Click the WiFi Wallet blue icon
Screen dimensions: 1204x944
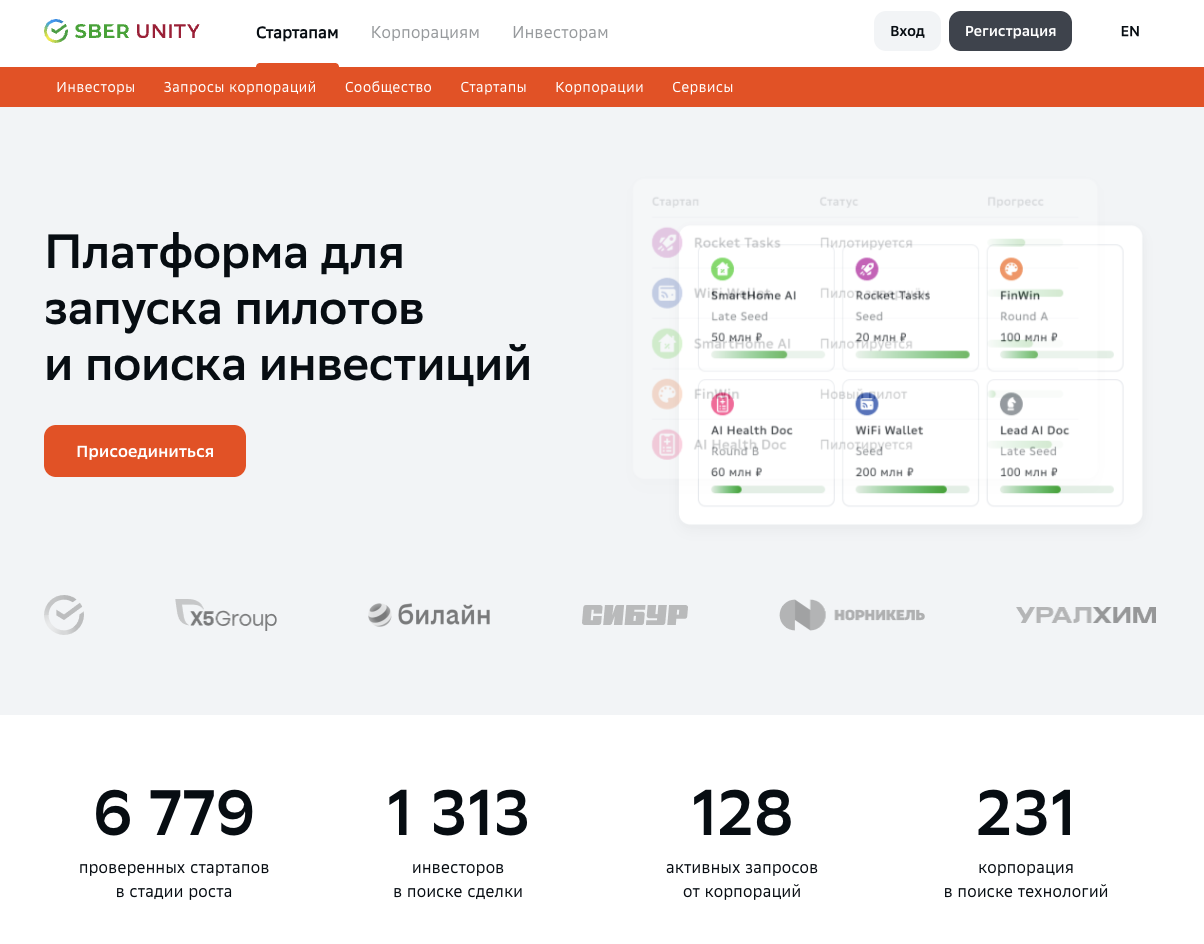pyautogui.click(x=866, y=404)
